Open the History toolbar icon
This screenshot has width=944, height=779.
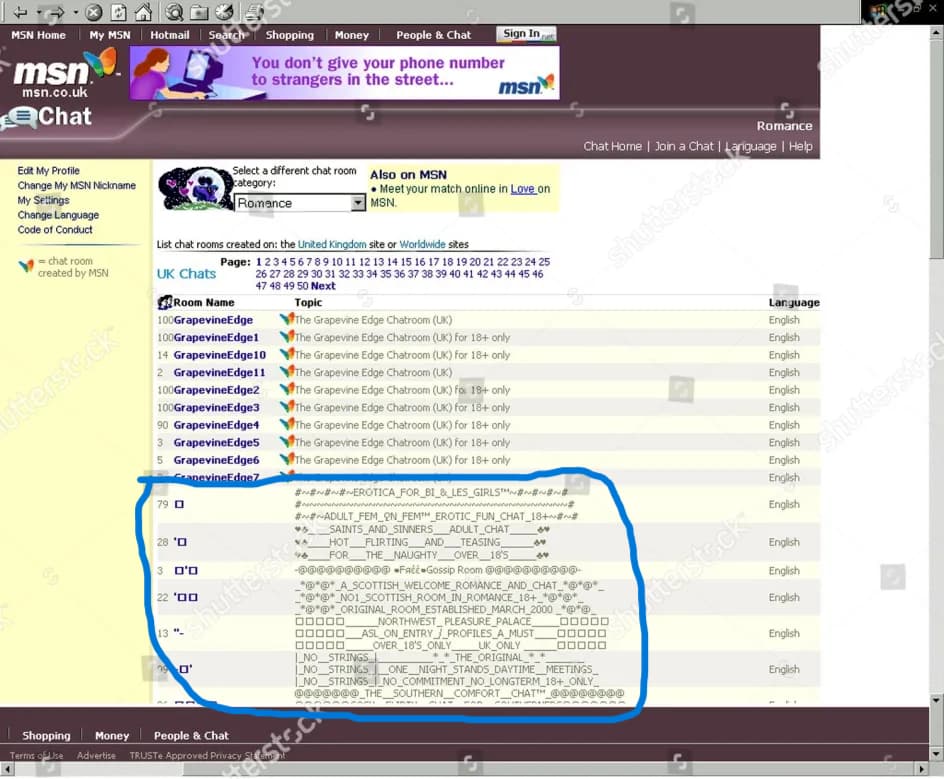[224, 12]
